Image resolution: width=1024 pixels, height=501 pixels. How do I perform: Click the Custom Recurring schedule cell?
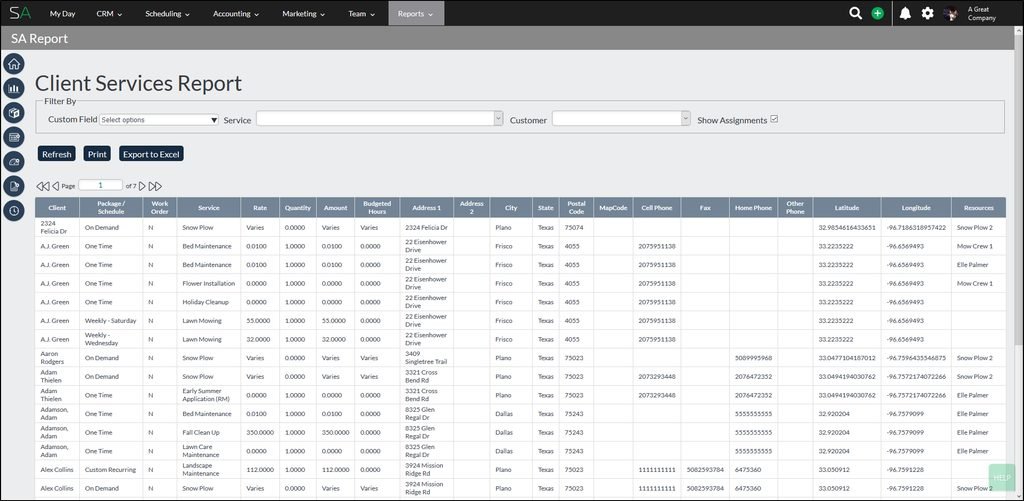pyautogui.click(x=111, y=470)
